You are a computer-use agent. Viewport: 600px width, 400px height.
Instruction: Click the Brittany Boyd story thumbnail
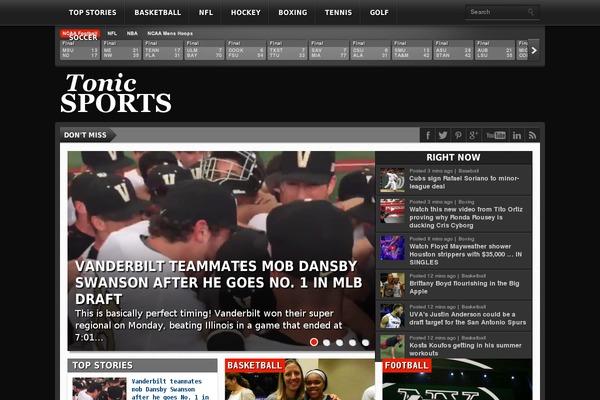pyautogui.click(x=392, y=285)
